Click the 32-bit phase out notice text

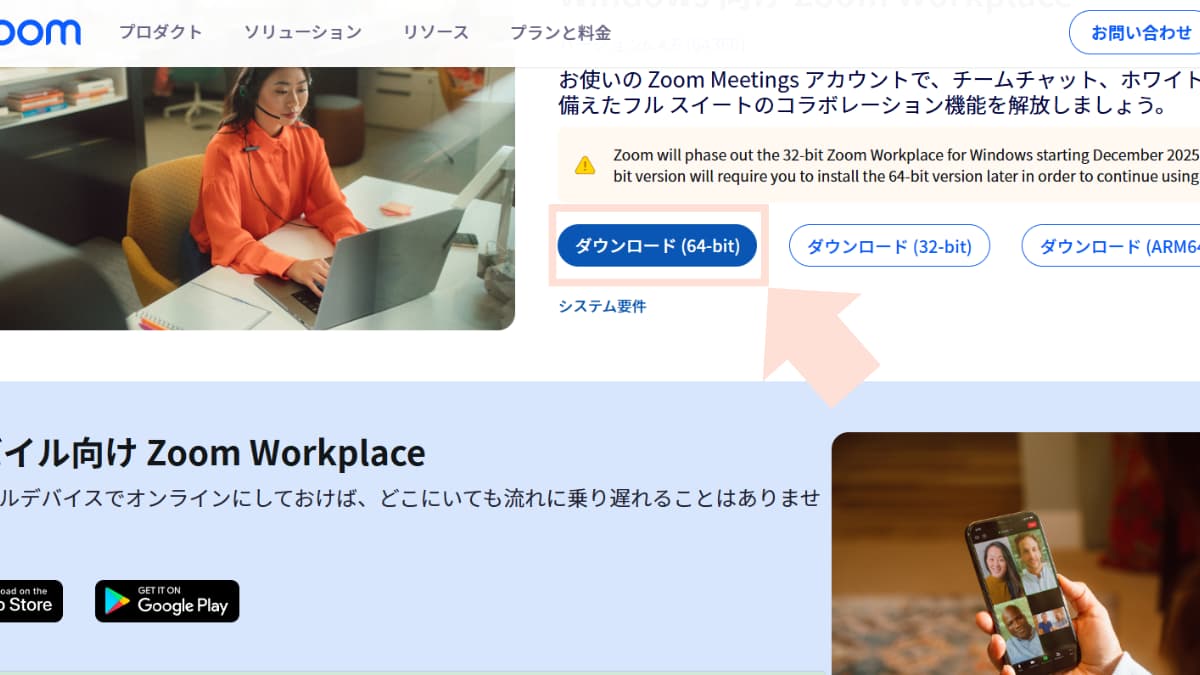[906, 166]
